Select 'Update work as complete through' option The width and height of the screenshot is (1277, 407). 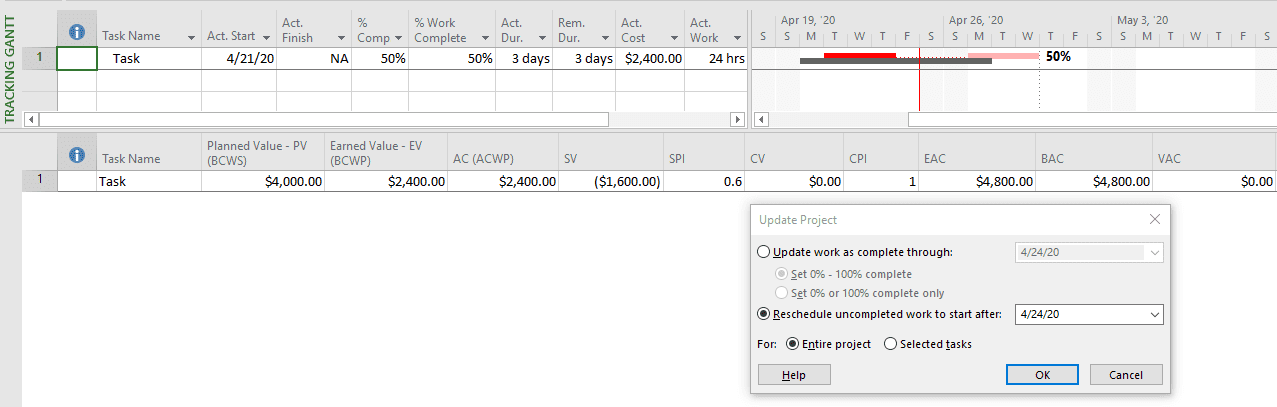(x=766, y=252)
